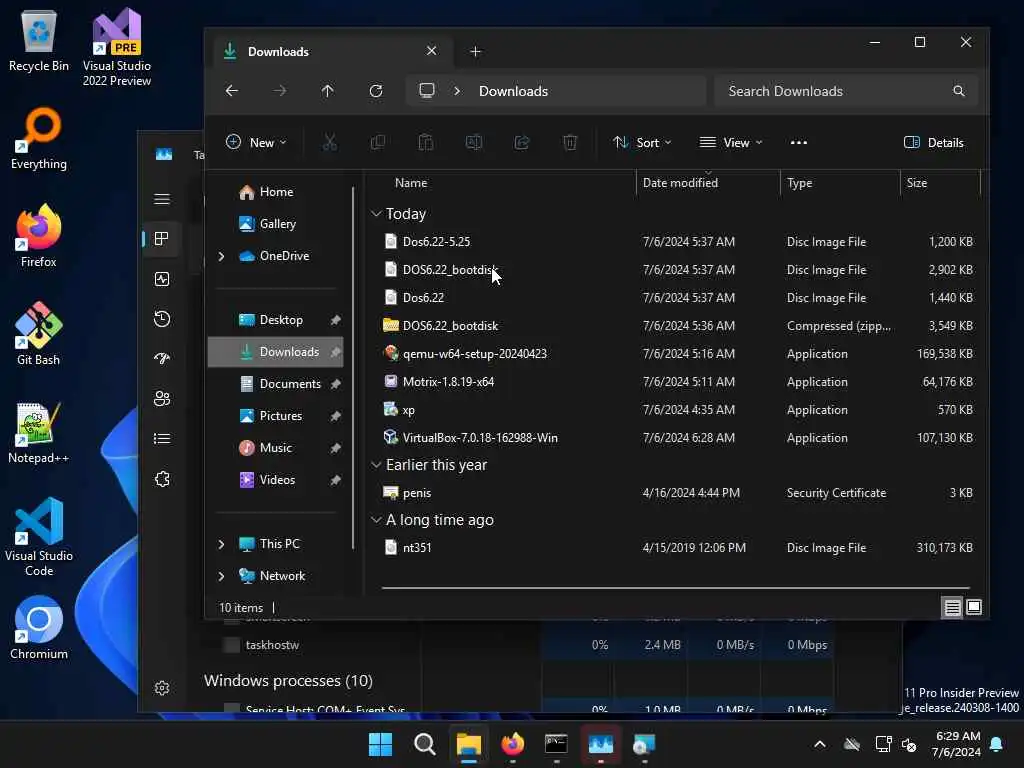Select the DOS6.22_bootdisk compressed folder
This screenshot has width=1024, height=768.
[x=450, y=326]
